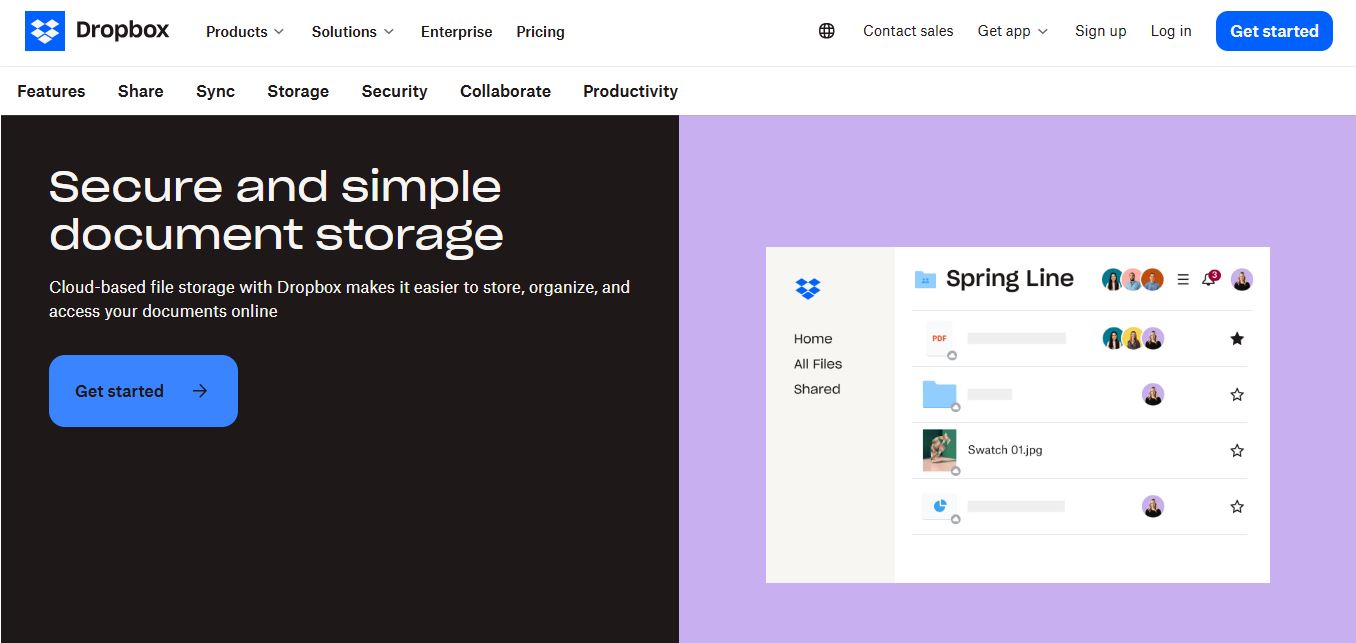Star the Swatch 01.jpg row

tap(1237, 451)
